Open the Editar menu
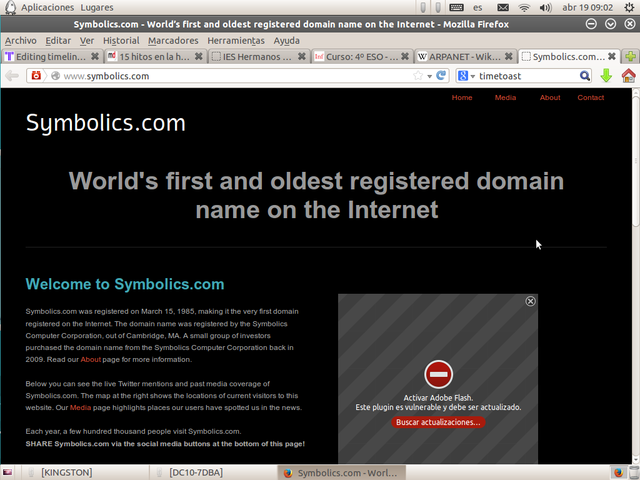 pyautogui.click(x=58, y=40)
